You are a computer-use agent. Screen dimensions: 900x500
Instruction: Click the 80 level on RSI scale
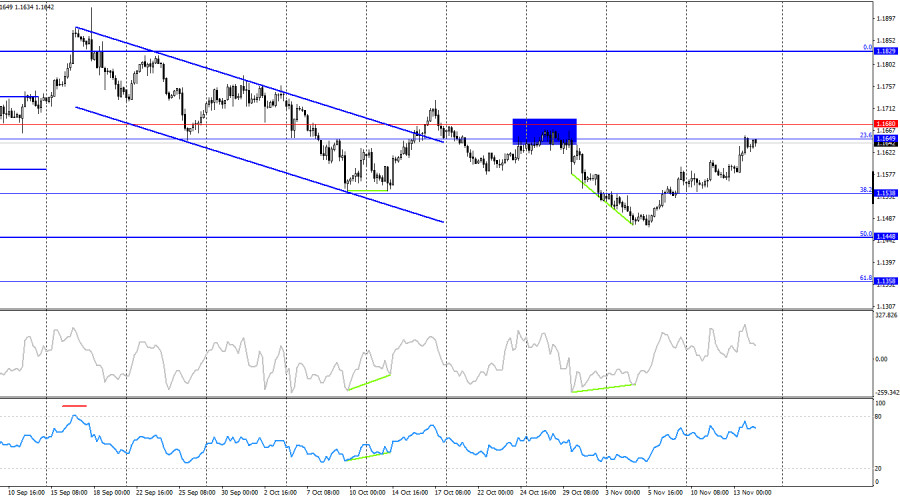pos(878,417)
